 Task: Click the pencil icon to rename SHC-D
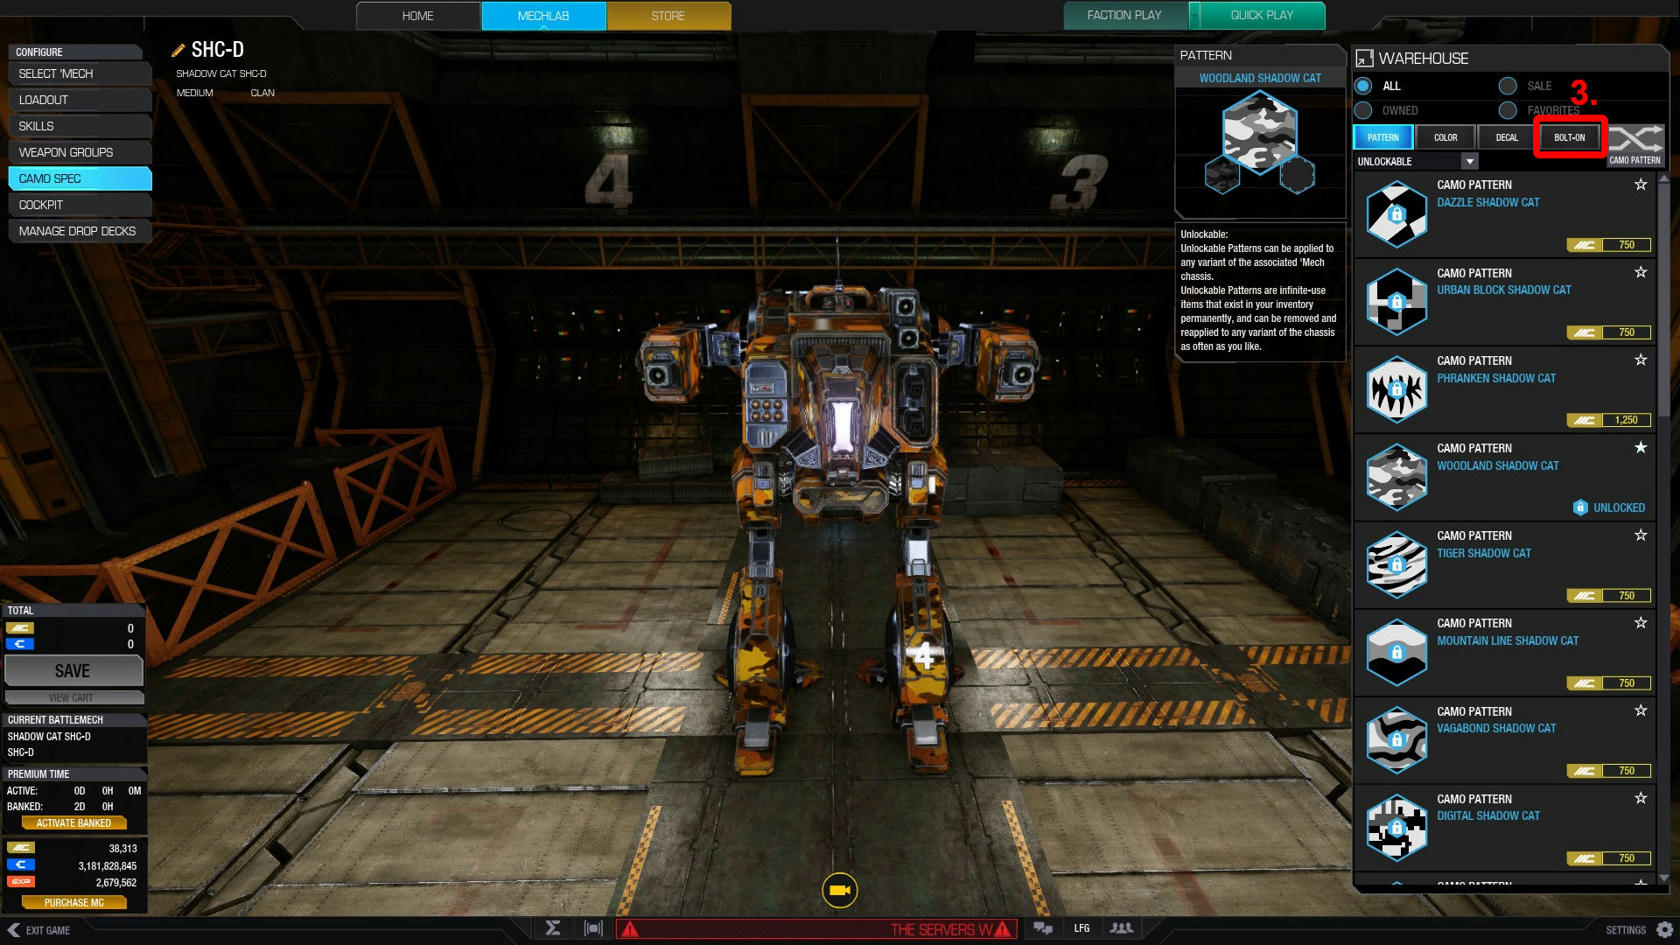(x=178, y=50)
